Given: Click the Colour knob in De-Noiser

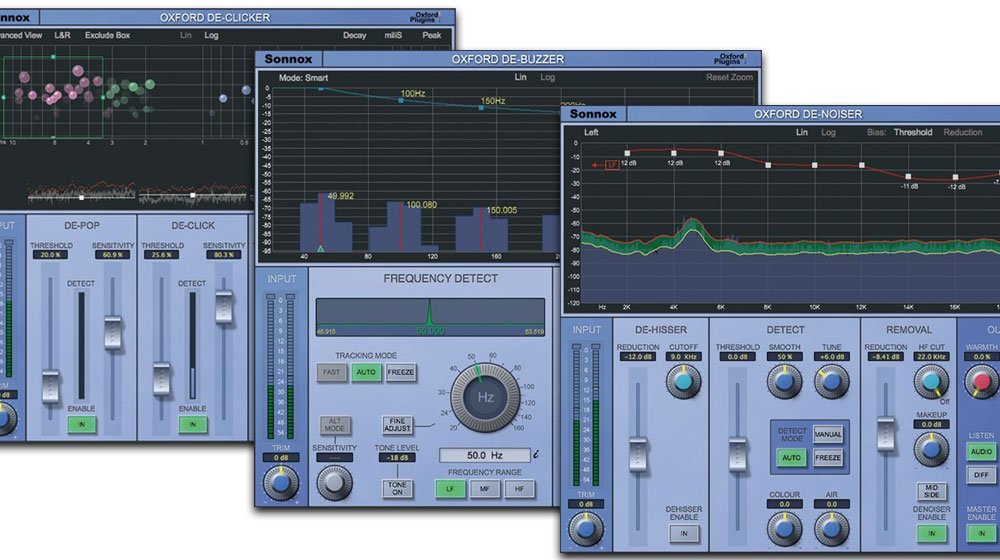Looking at the screenshot, I should click(x=784, y=529).
